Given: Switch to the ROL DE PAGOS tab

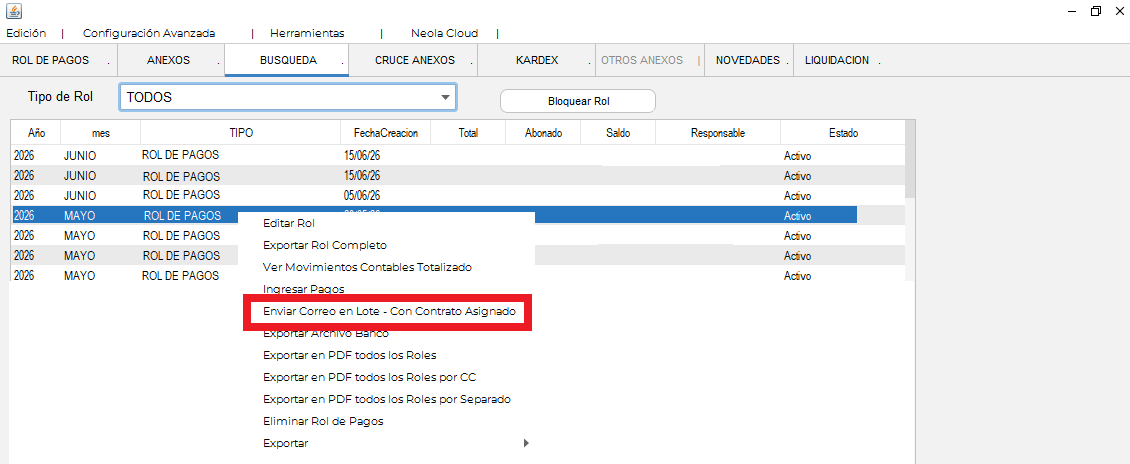Looking at the screenshot, I should pos(50,61).
